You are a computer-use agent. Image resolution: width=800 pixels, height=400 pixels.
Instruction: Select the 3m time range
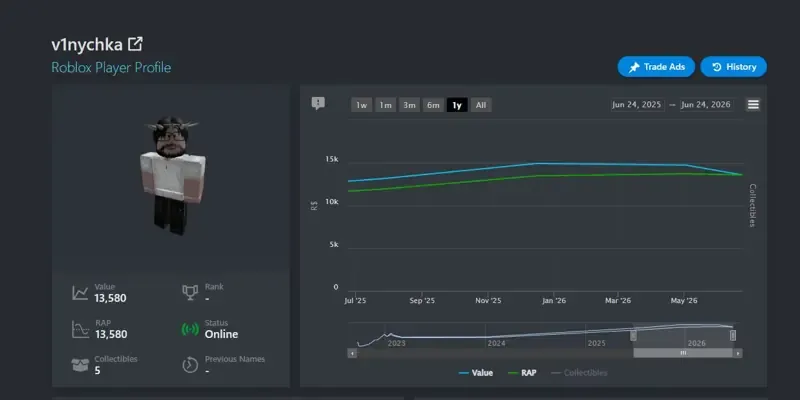click(409, 105)
